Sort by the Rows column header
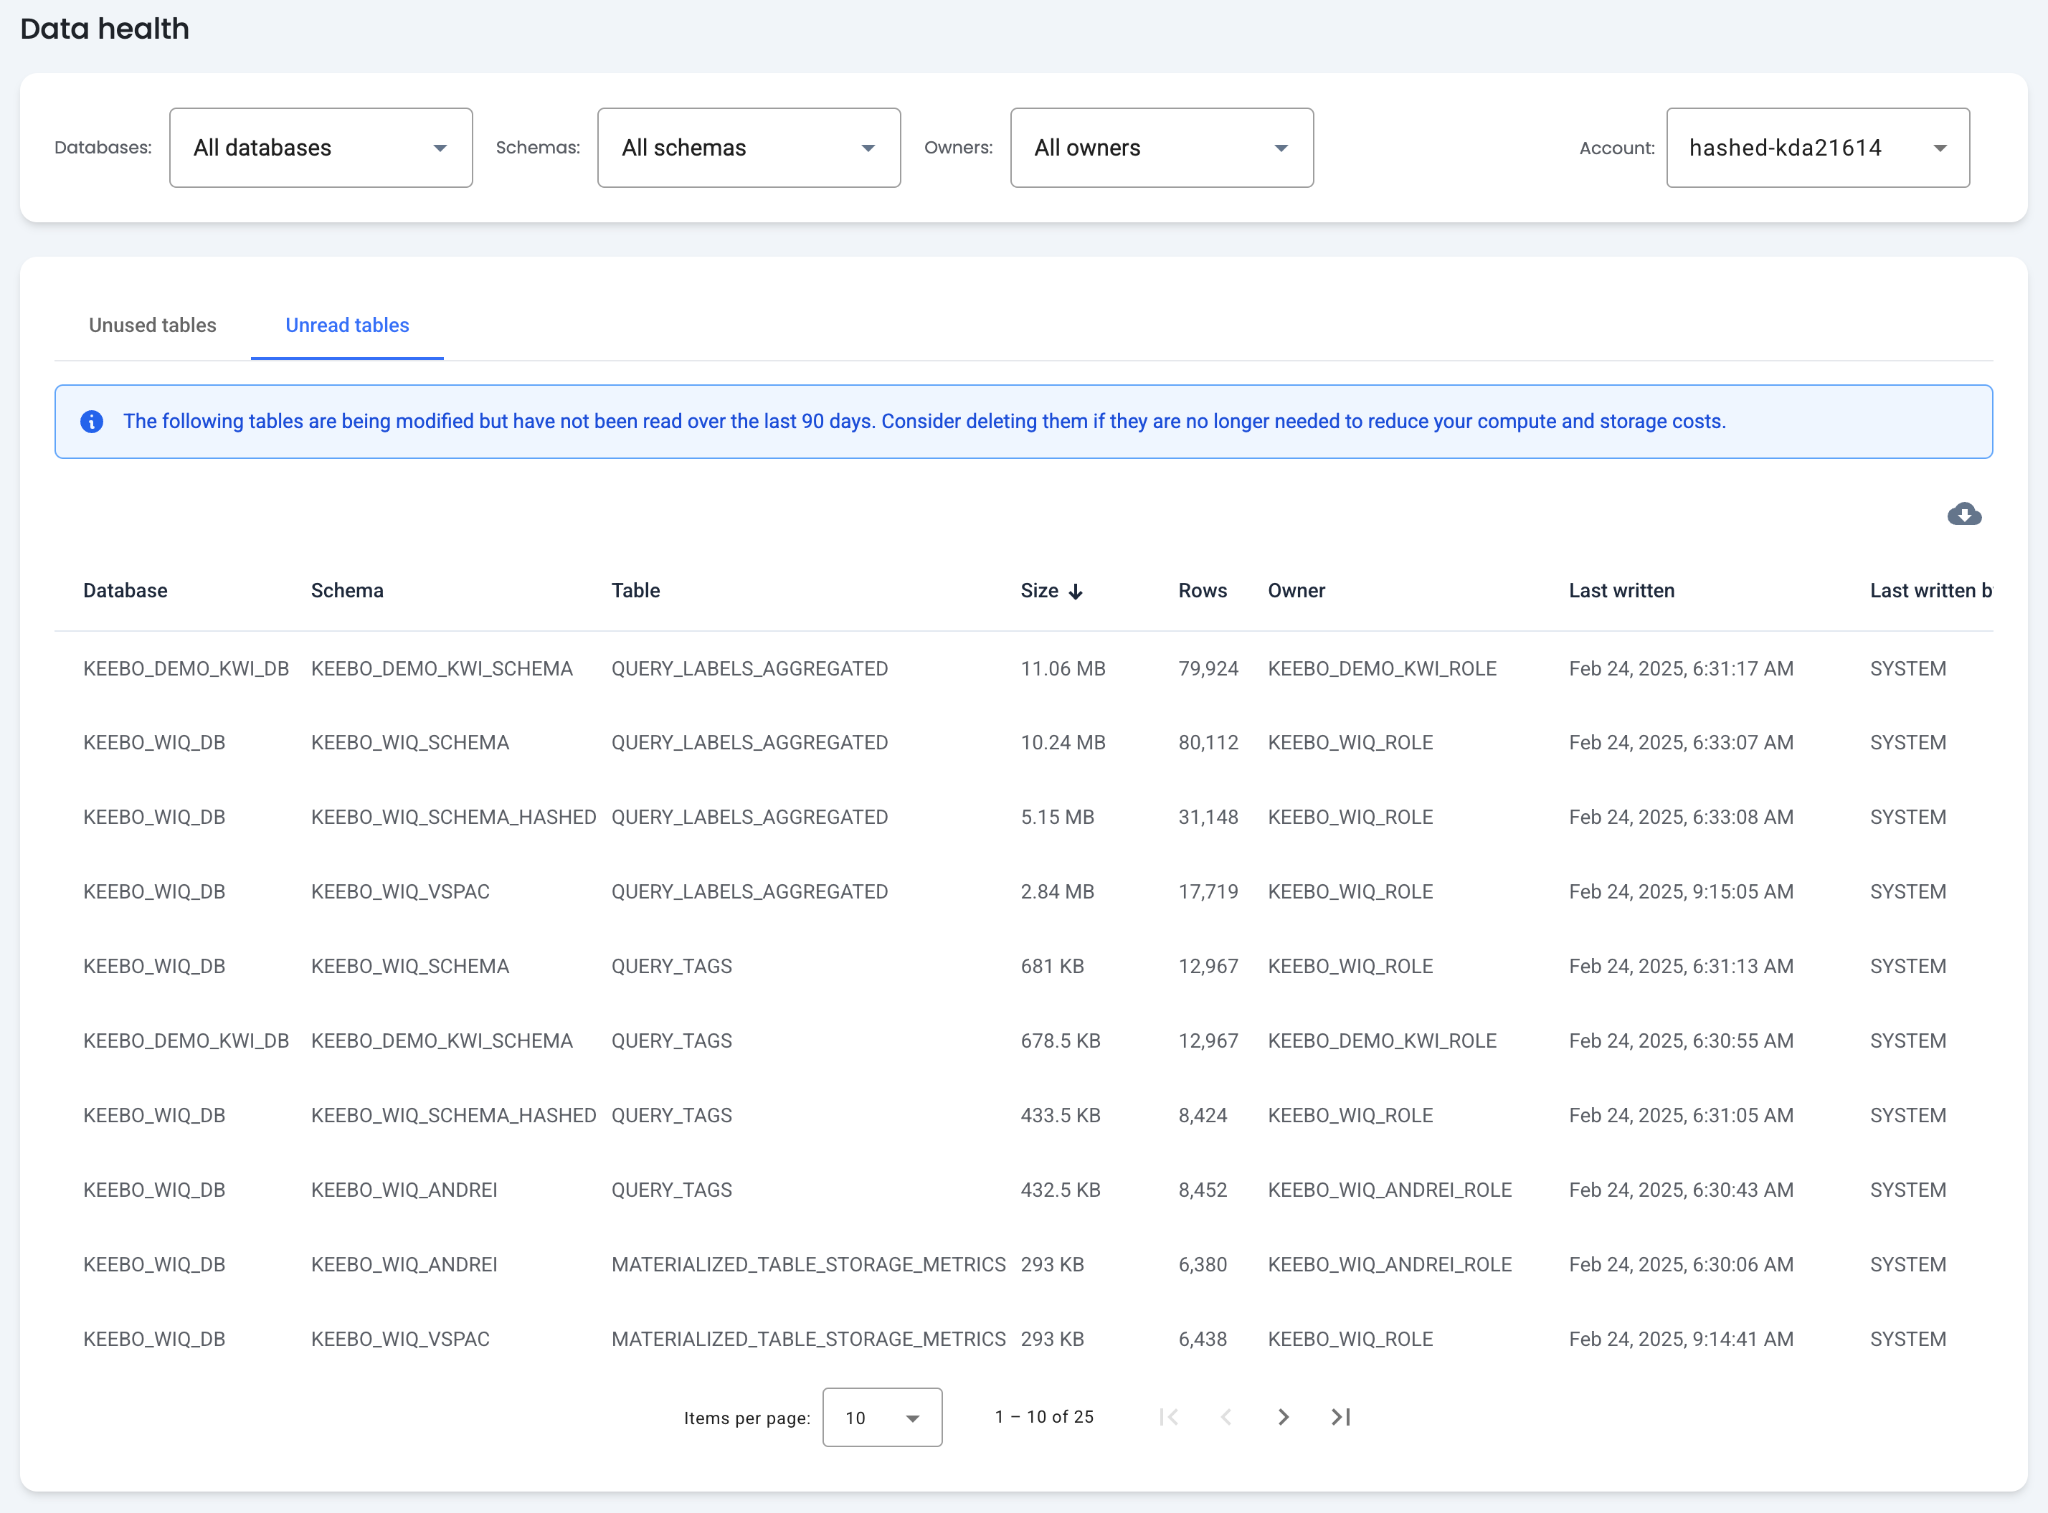Viewport: 2048px width, 1513px height. point(1202,590)
